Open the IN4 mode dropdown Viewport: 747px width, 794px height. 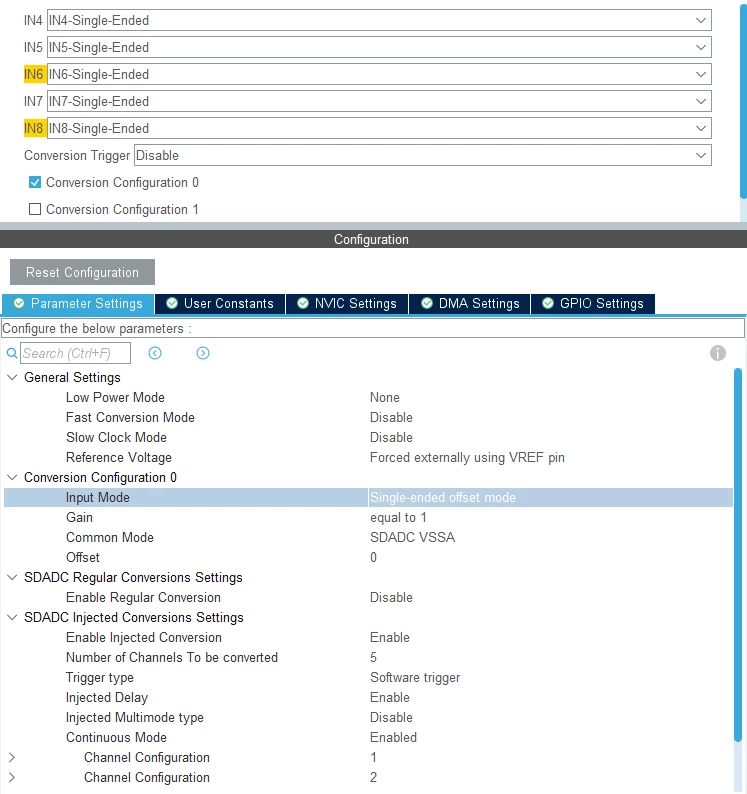[x=379, y=20]
